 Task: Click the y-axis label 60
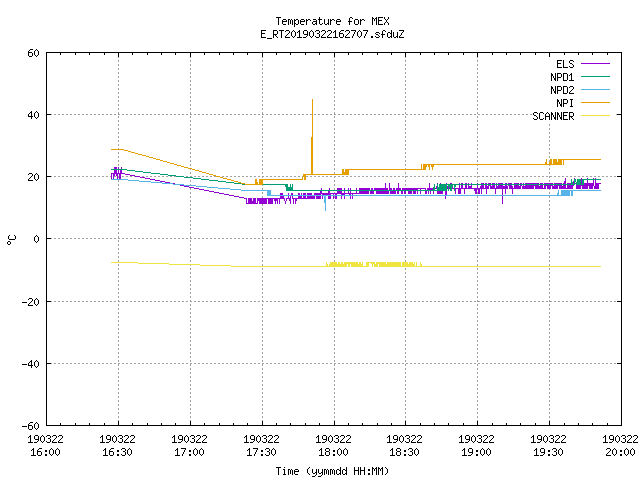[x=33, y=53]
